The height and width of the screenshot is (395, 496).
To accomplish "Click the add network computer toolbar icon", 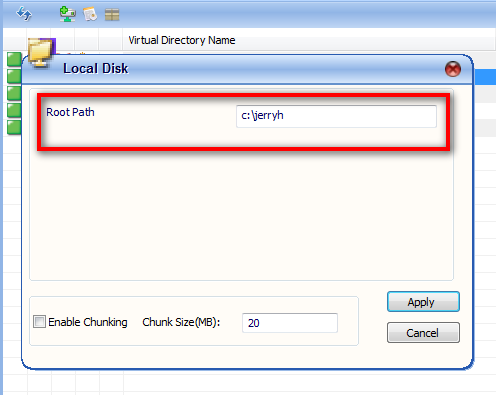I will 68,14.
